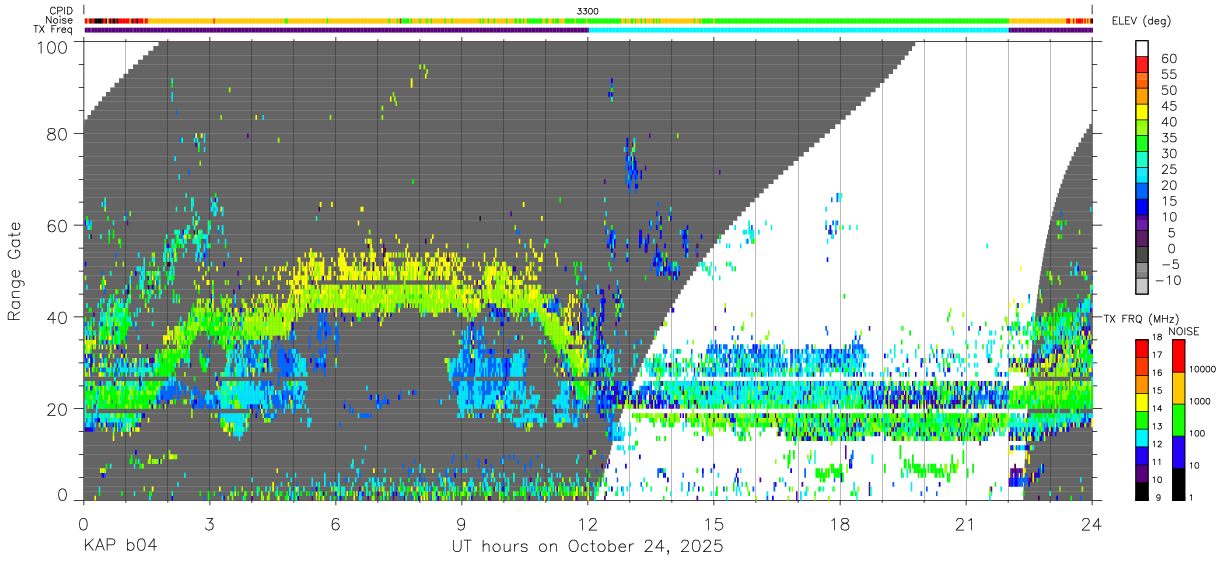This screenshot has height=567, width=1228.
Task: Pick the red top segment of TX FRQ colorbar
Action: [x=1142, y=348]
